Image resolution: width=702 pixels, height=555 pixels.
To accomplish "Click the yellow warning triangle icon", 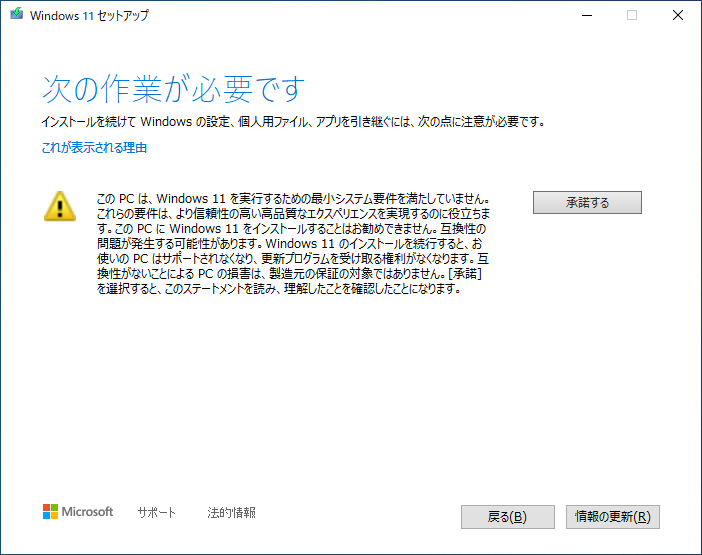I will tap(60, 206).
